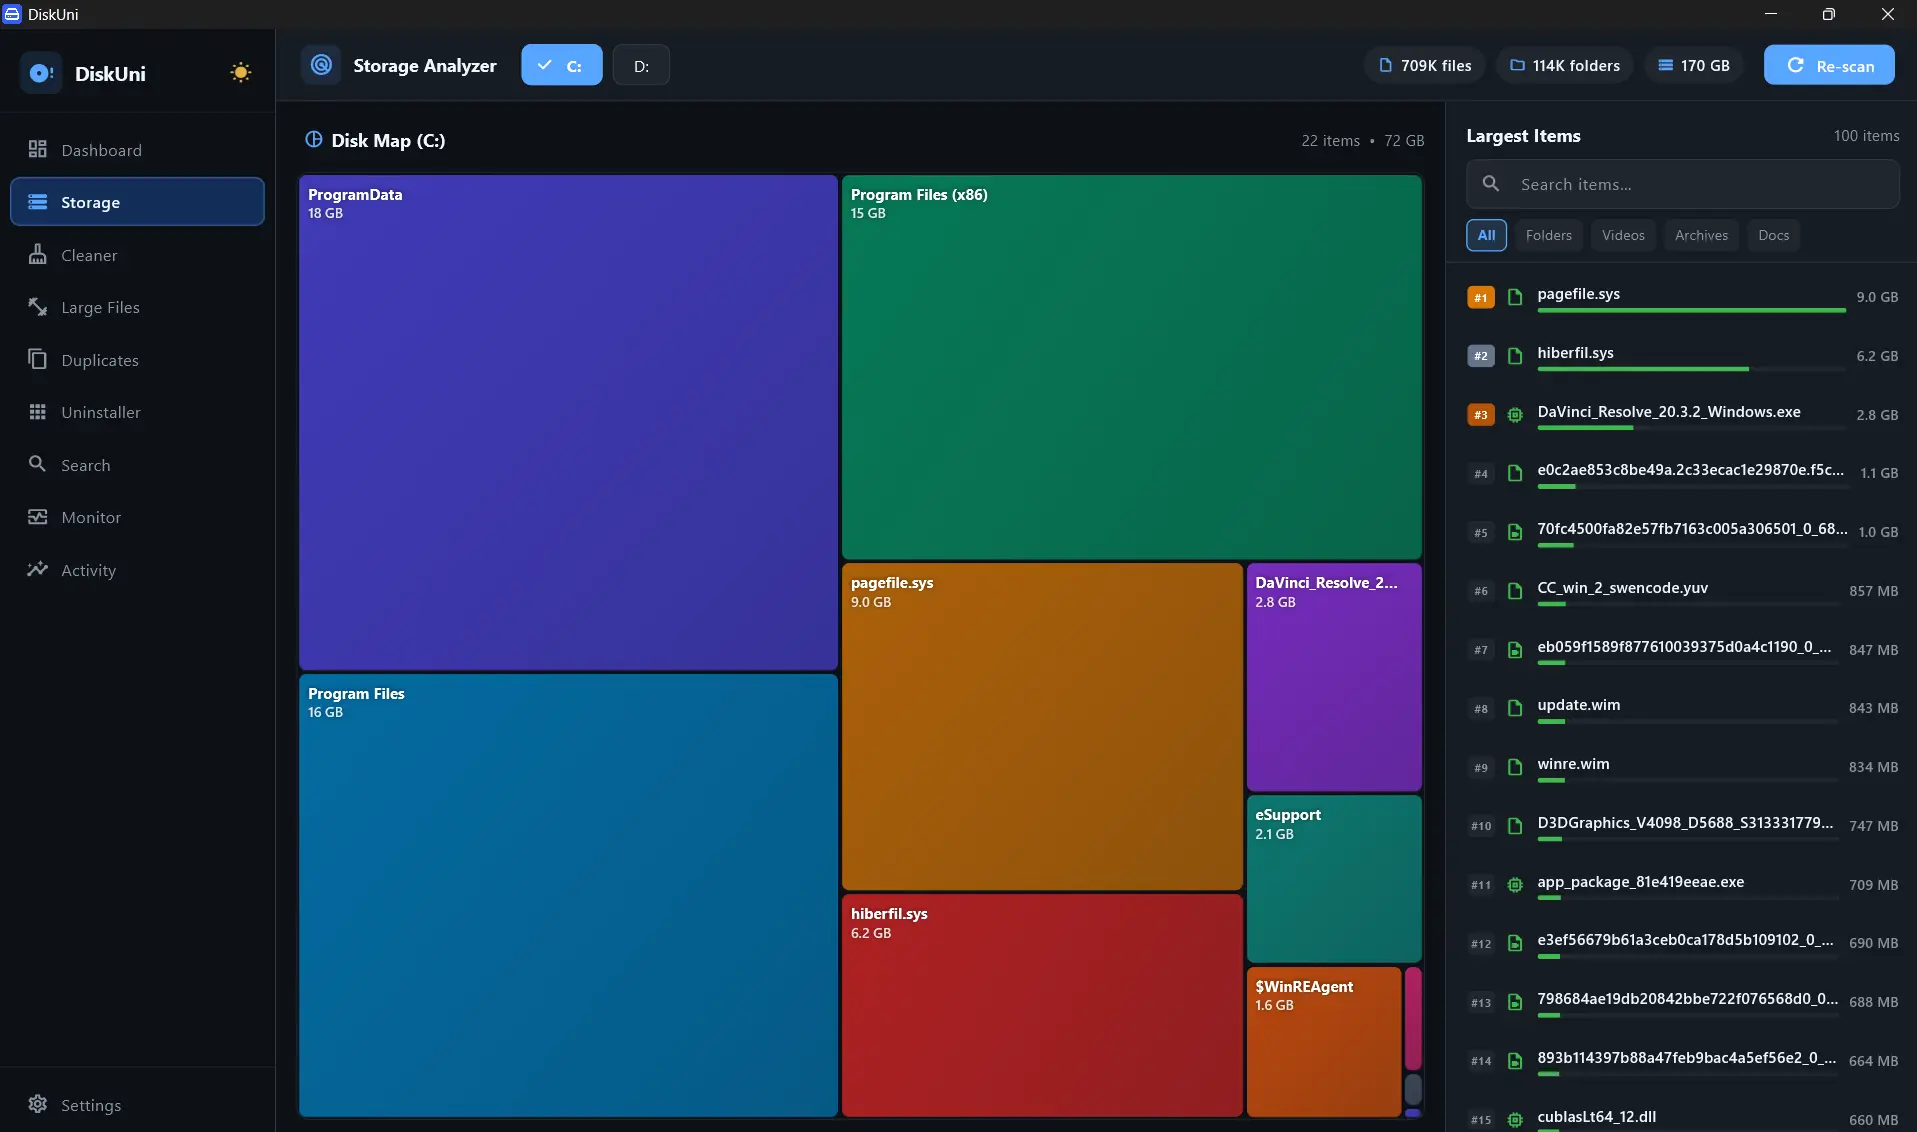Click the $WinREAgent block

pos(1323,1041)
